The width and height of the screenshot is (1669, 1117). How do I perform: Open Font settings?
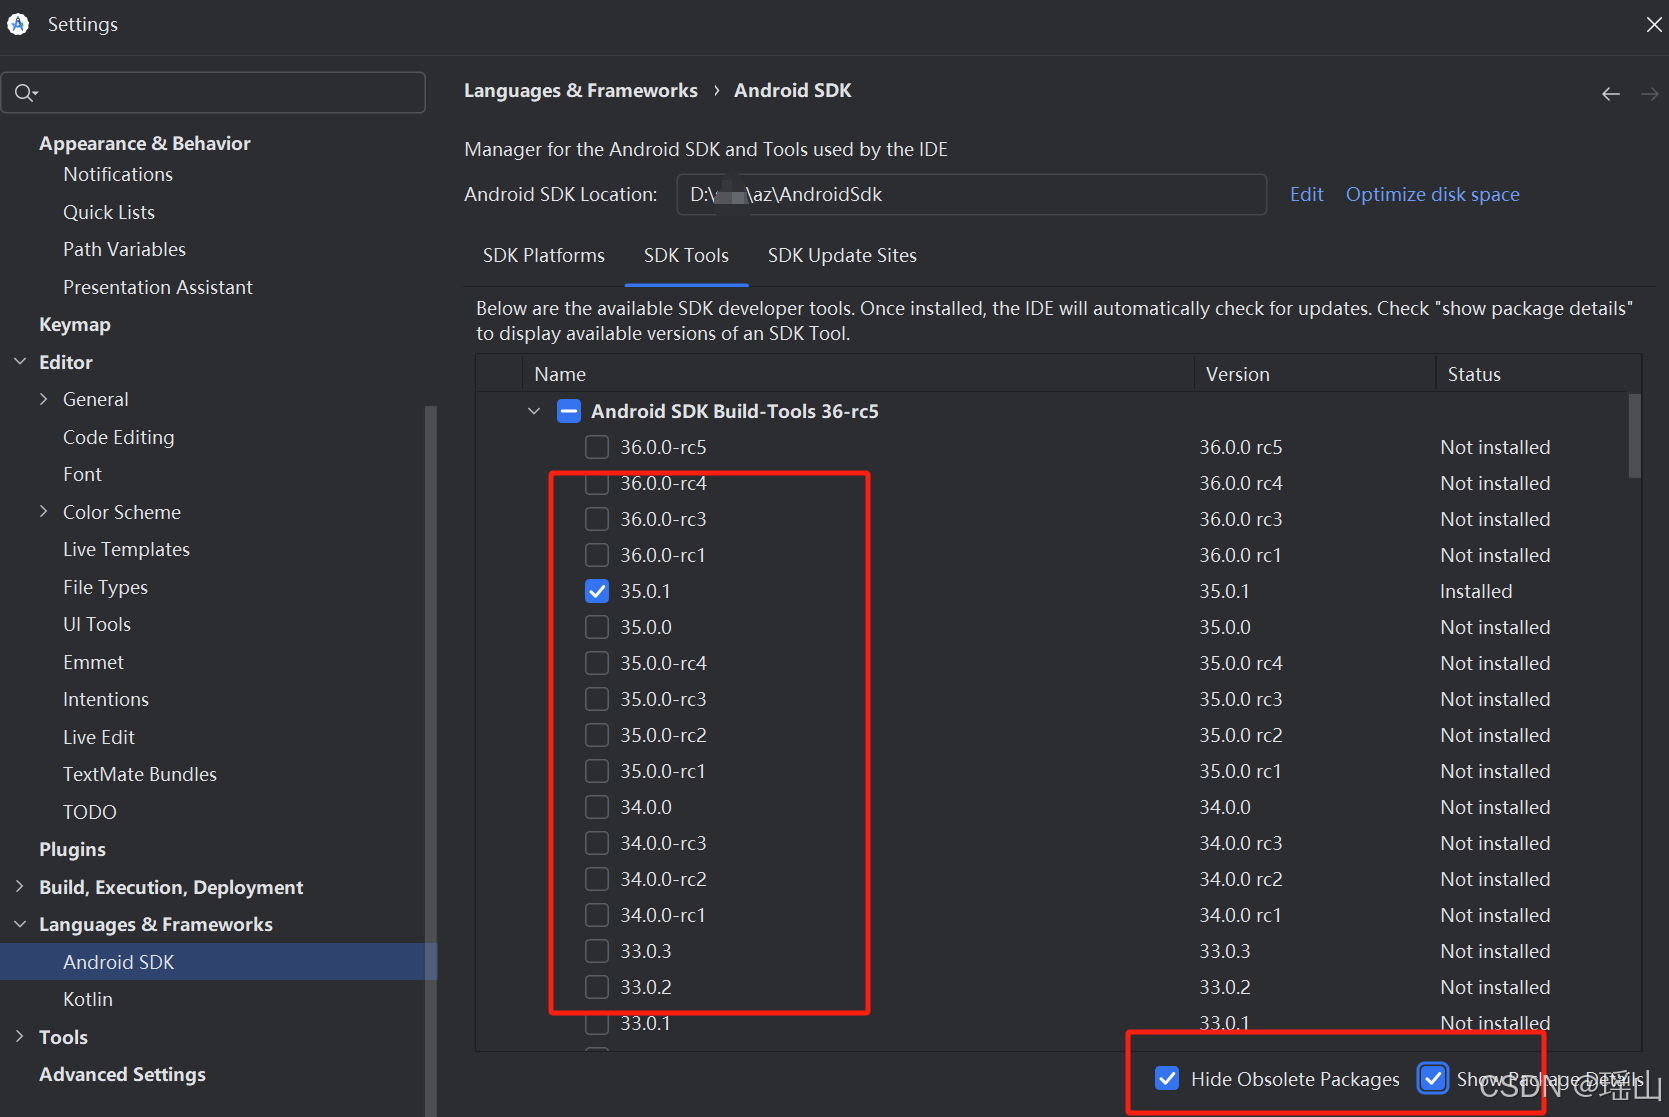click(x=82, y=474)
